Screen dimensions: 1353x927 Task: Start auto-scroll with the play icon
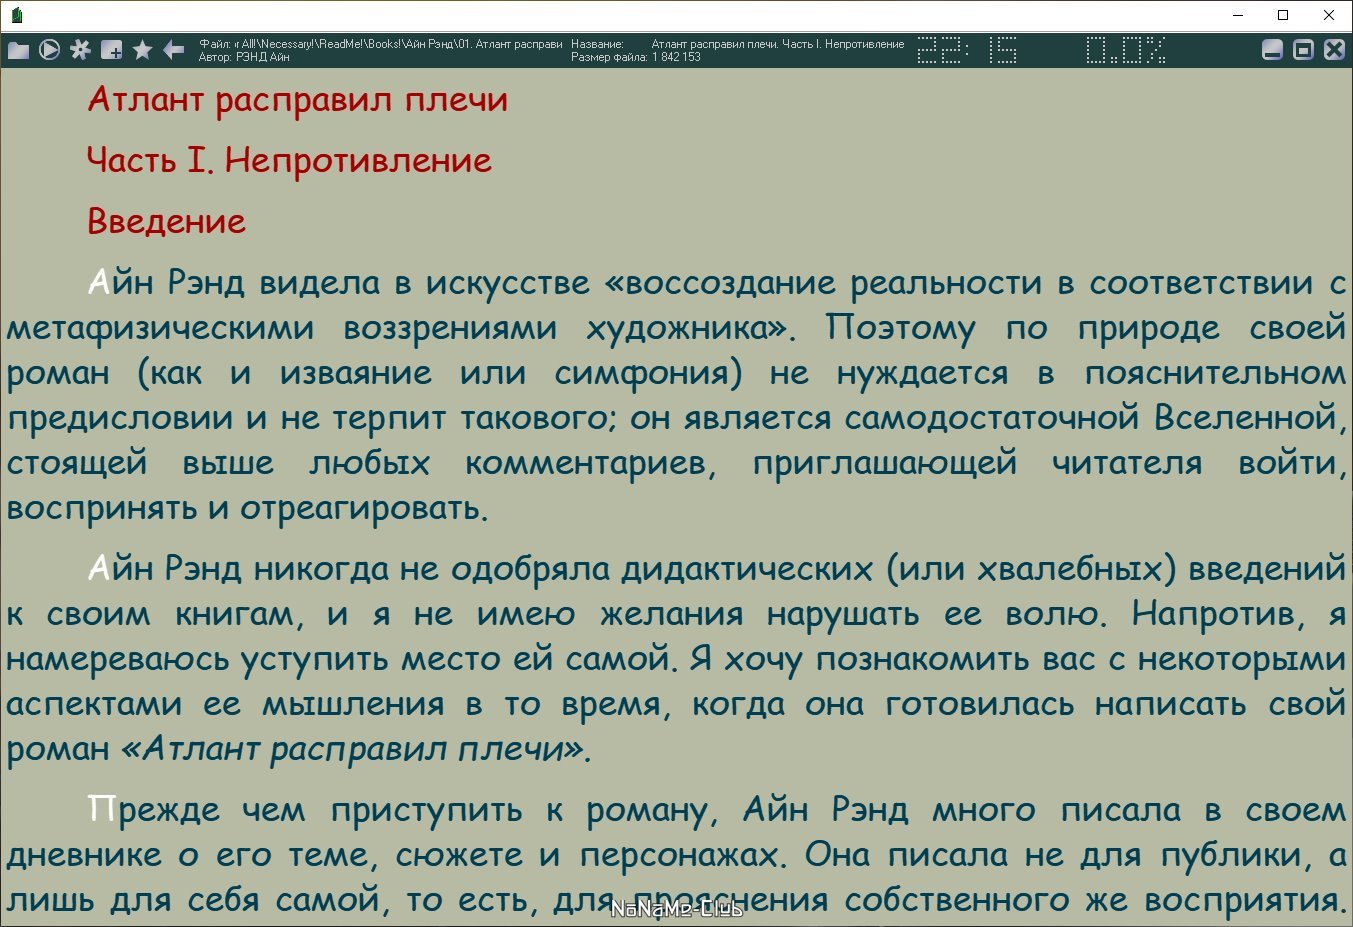click(49, 50)
